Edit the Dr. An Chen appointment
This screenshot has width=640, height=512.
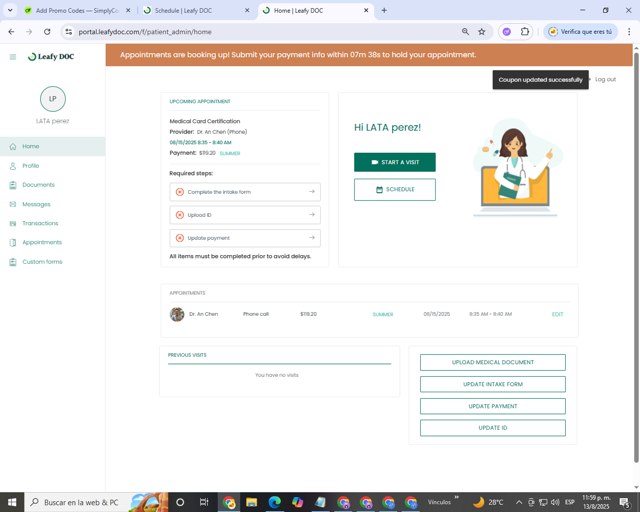tap(558, 314)
